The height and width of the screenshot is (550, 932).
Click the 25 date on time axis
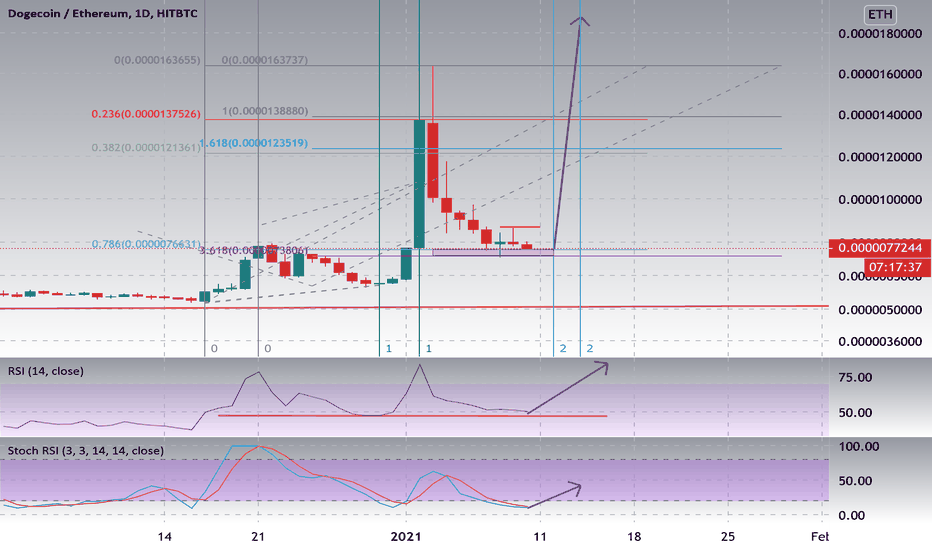tap(728, 537)
